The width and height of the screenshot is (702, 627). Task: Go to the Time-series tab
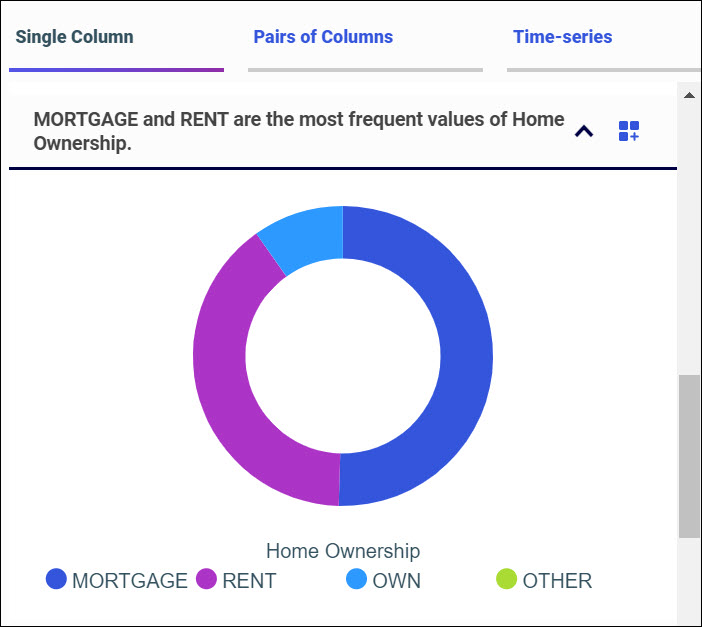[562, 37]
